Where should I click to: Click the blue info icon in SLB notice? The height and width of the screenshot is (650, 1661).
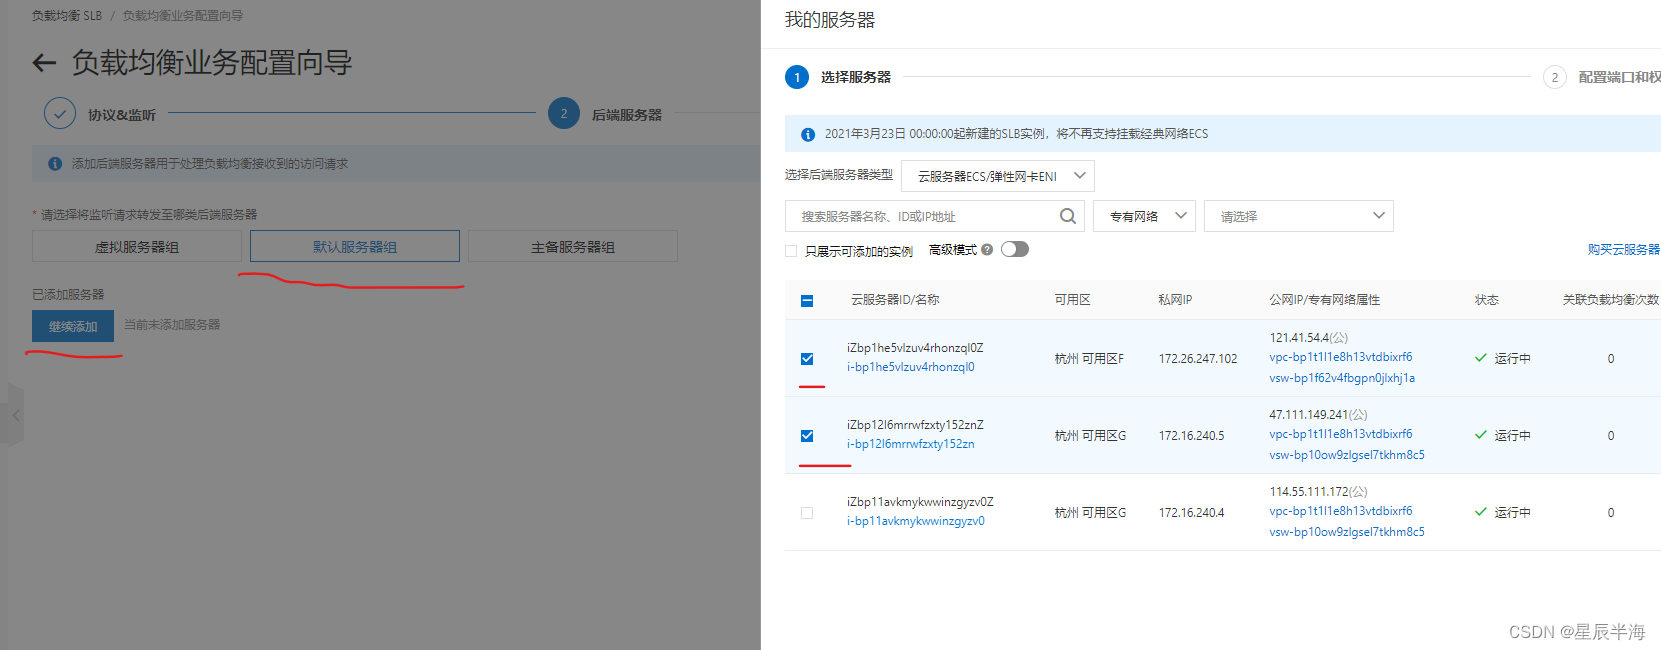pyautogui.click(x=808, y=134)
